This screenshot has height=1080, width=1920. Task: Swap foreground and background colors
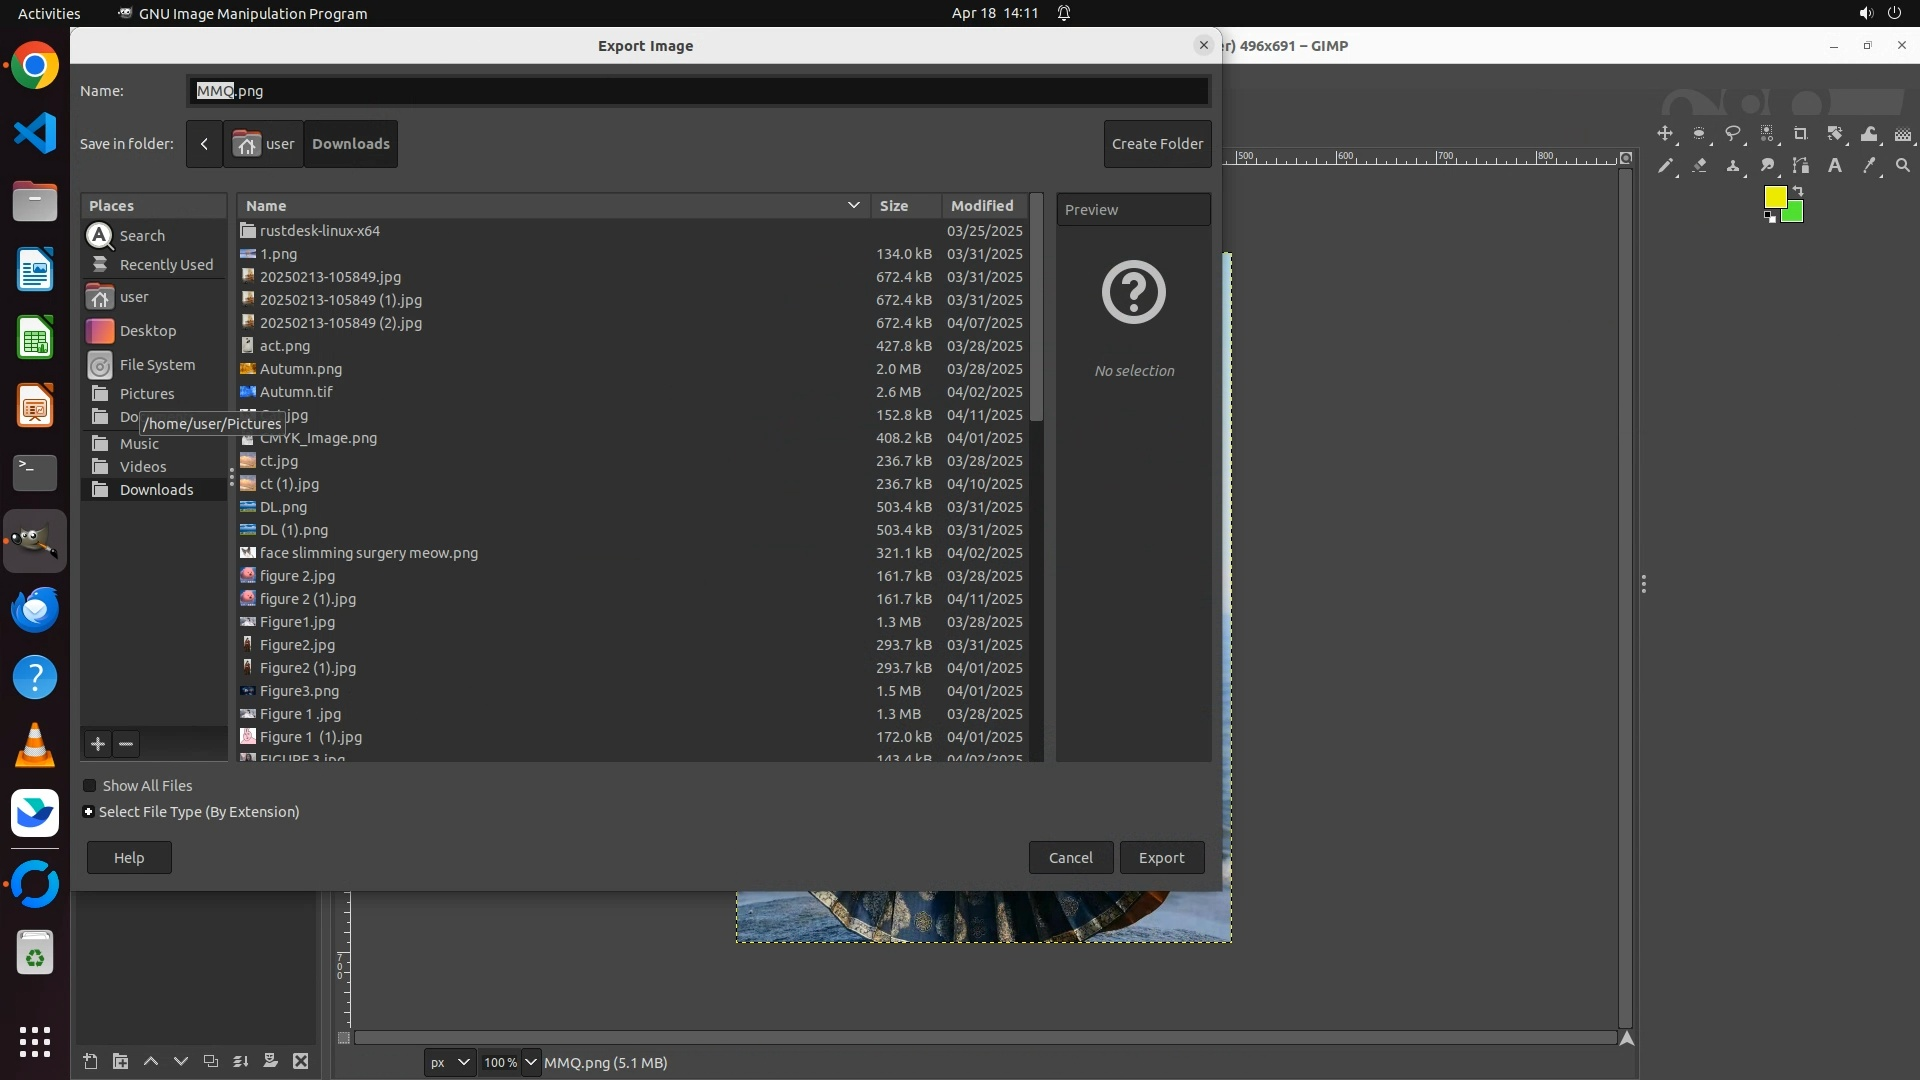coord(1798,190)
